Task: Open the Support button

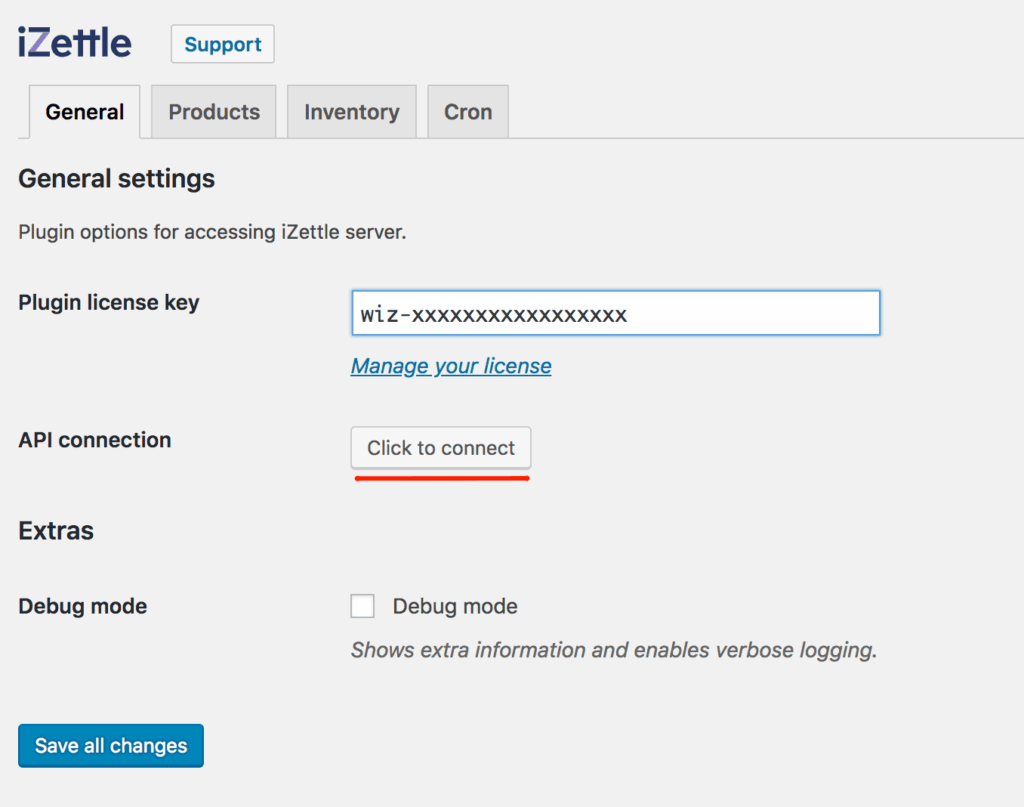Action: point(222,45)
